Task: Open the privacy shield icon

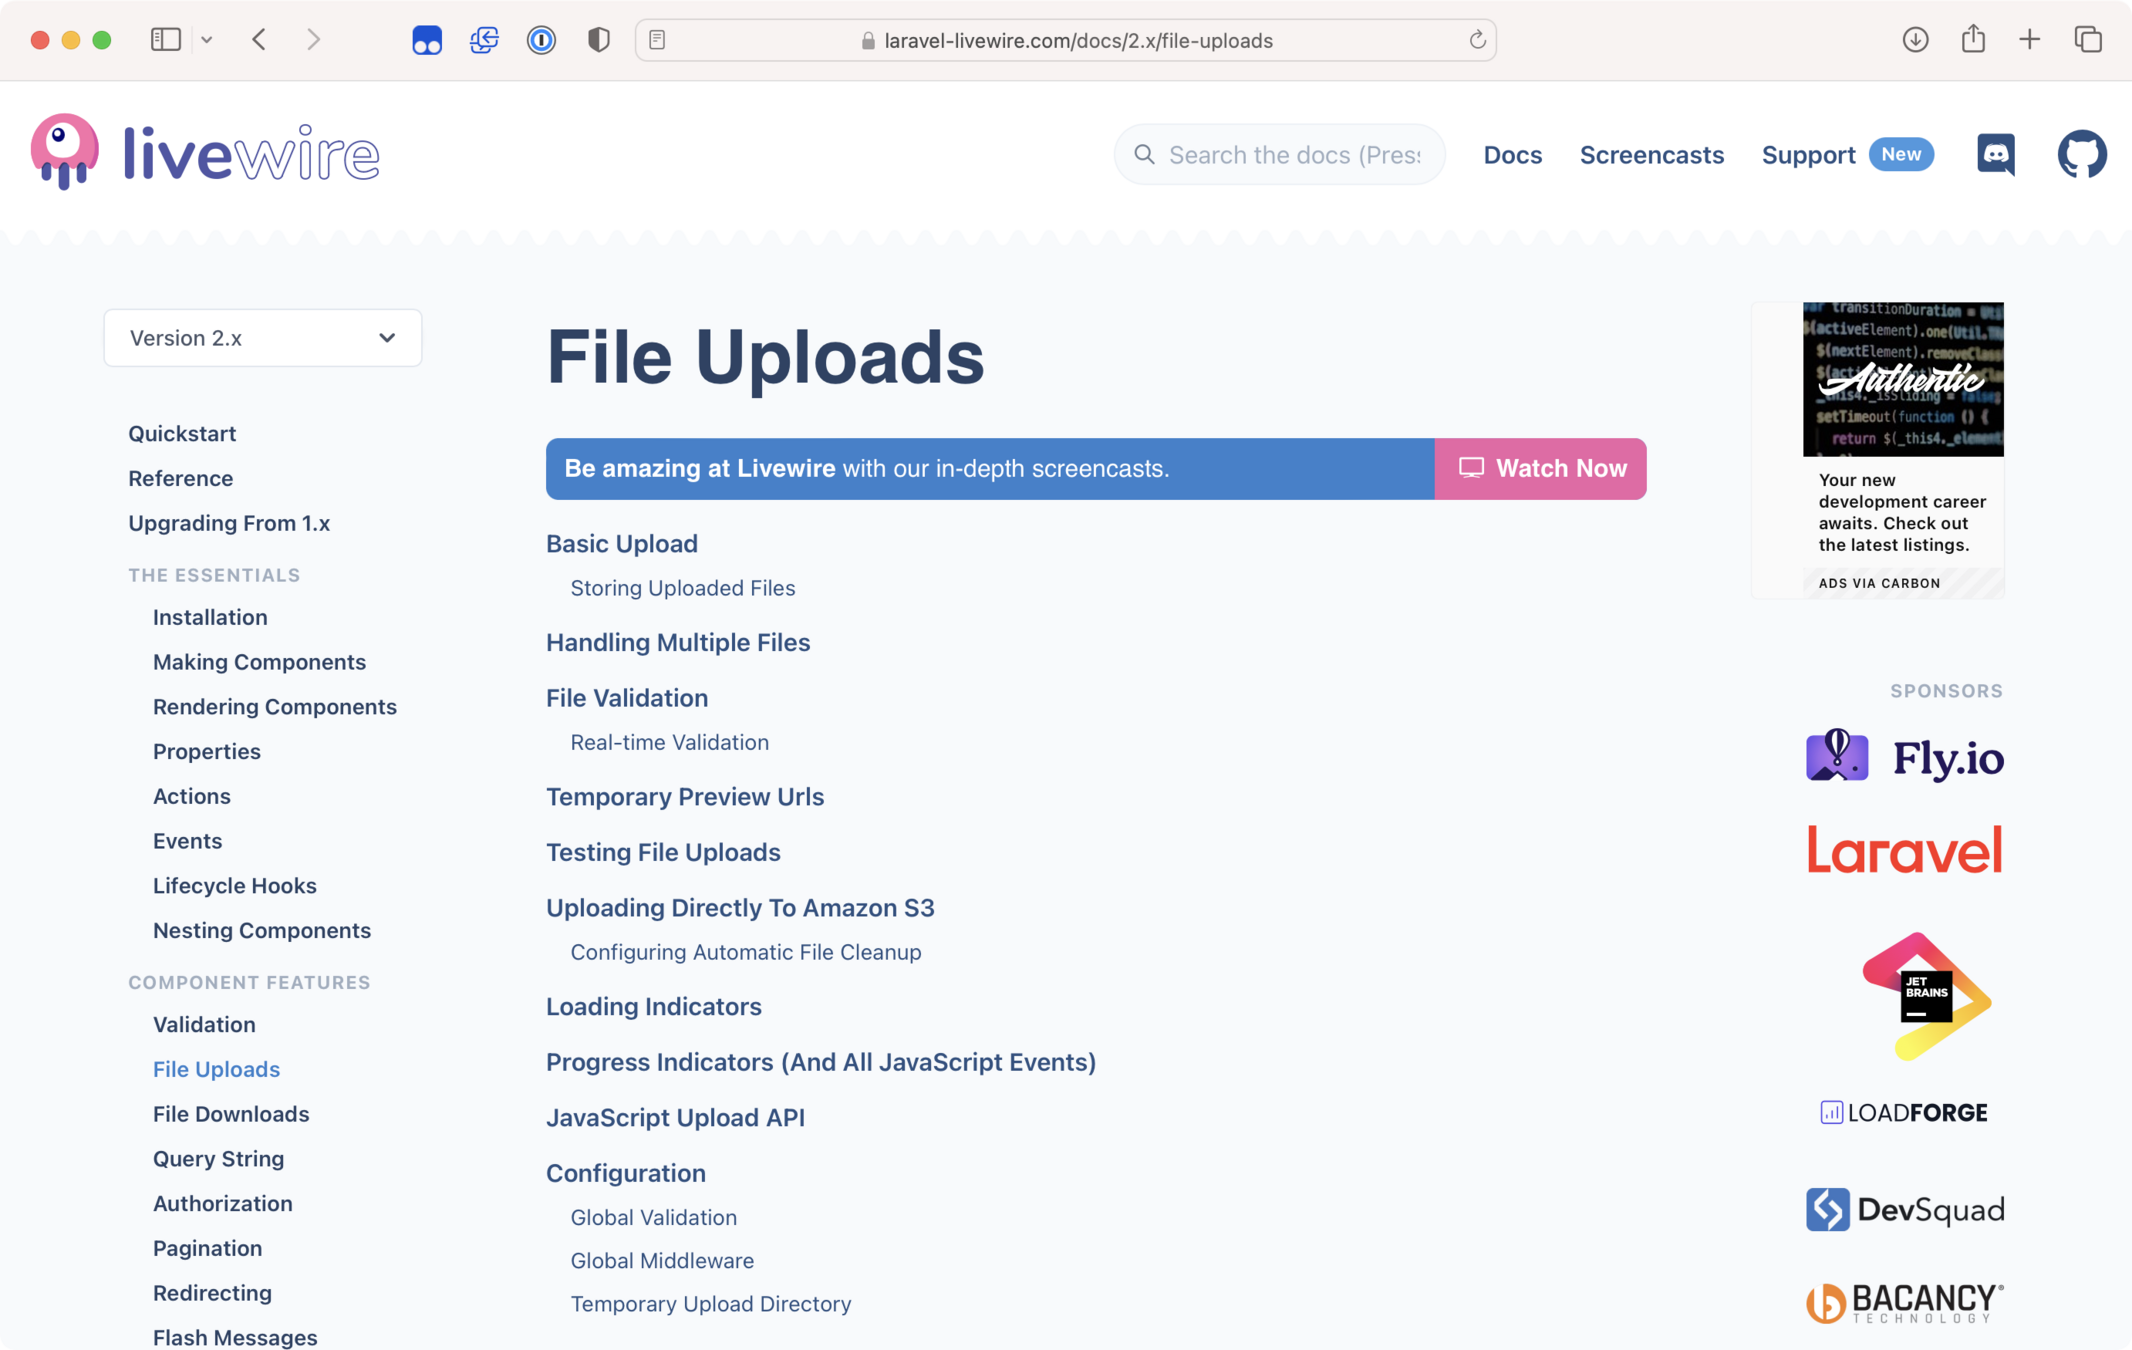Action: tap(598, 40)
